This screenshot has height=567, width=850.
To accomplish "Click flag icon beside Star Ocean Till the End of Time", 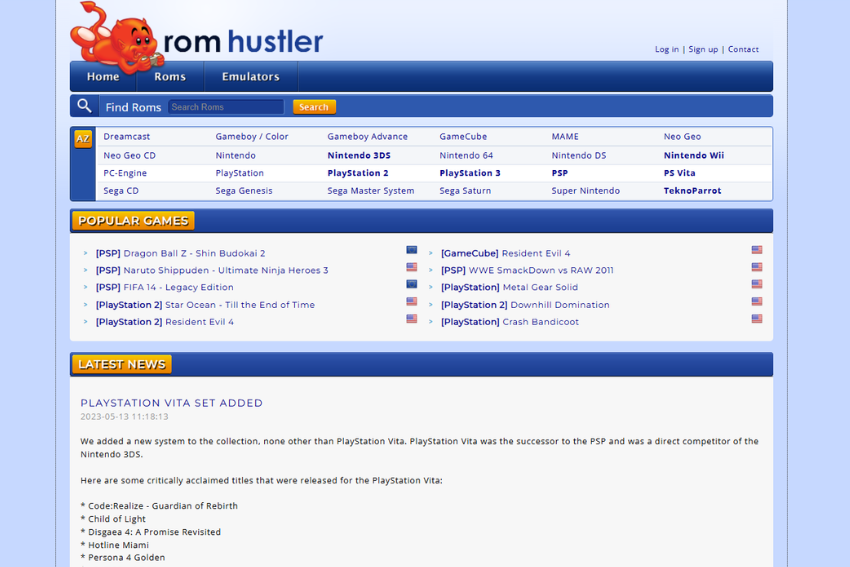I will [x=412, y=301].
